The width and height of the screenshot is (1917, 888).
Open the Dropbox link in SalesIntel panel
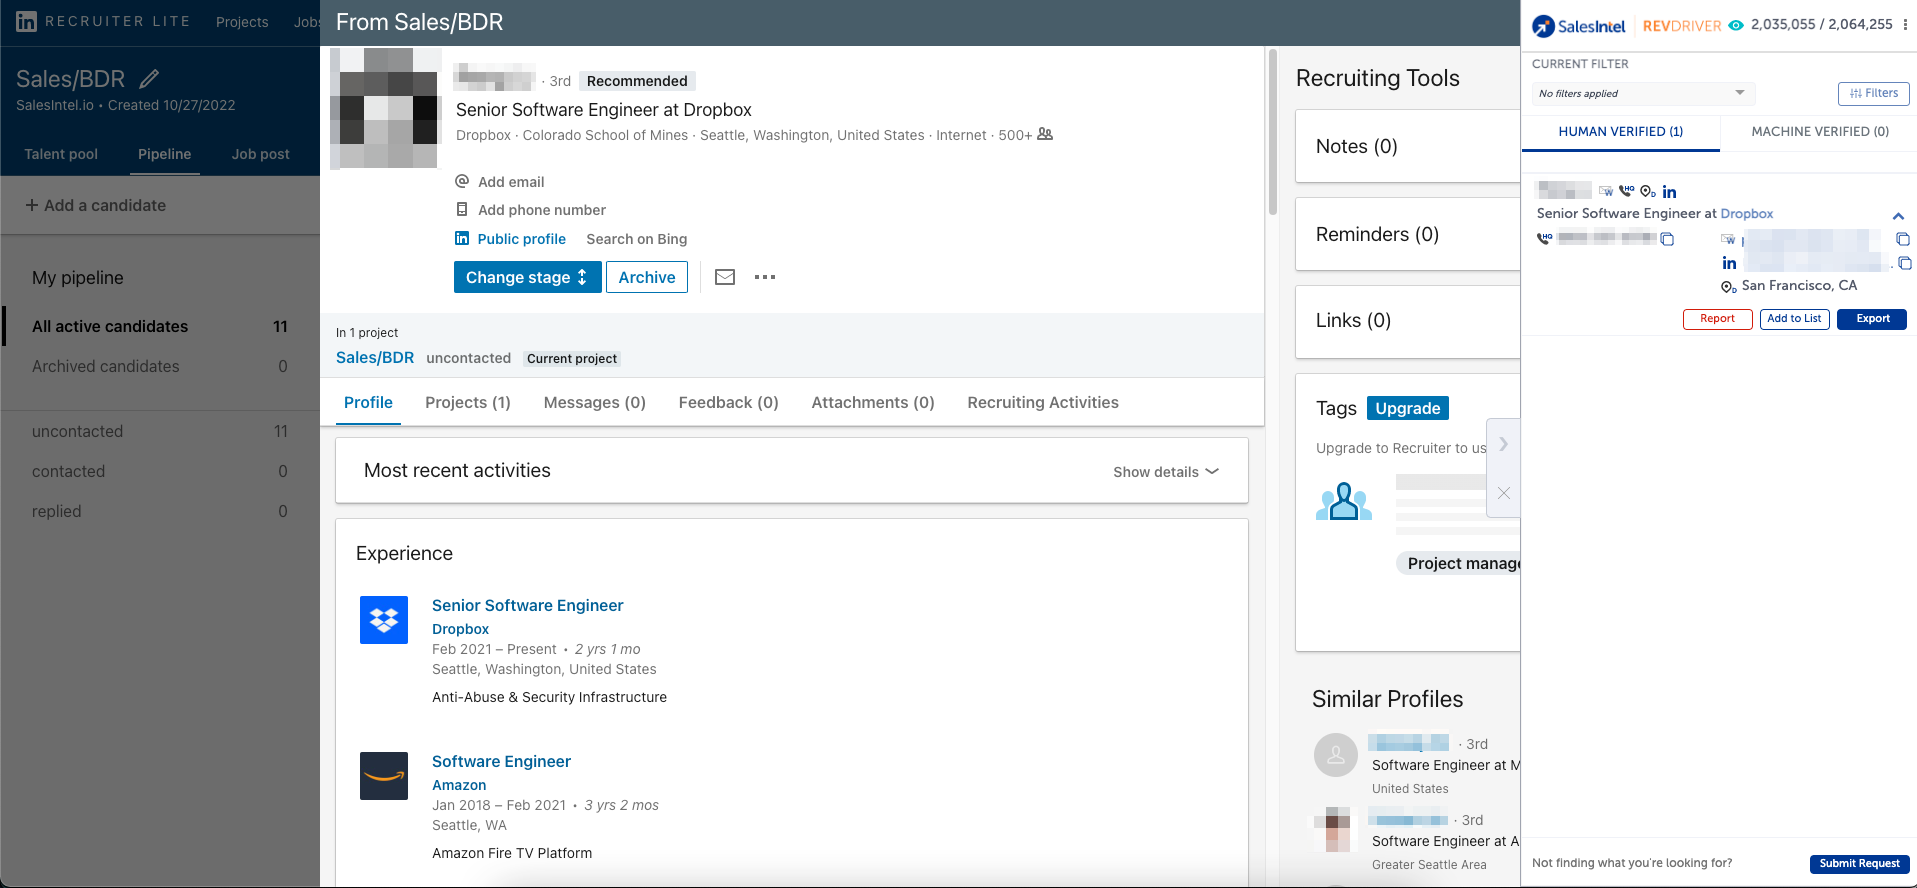coord(1747,214)
